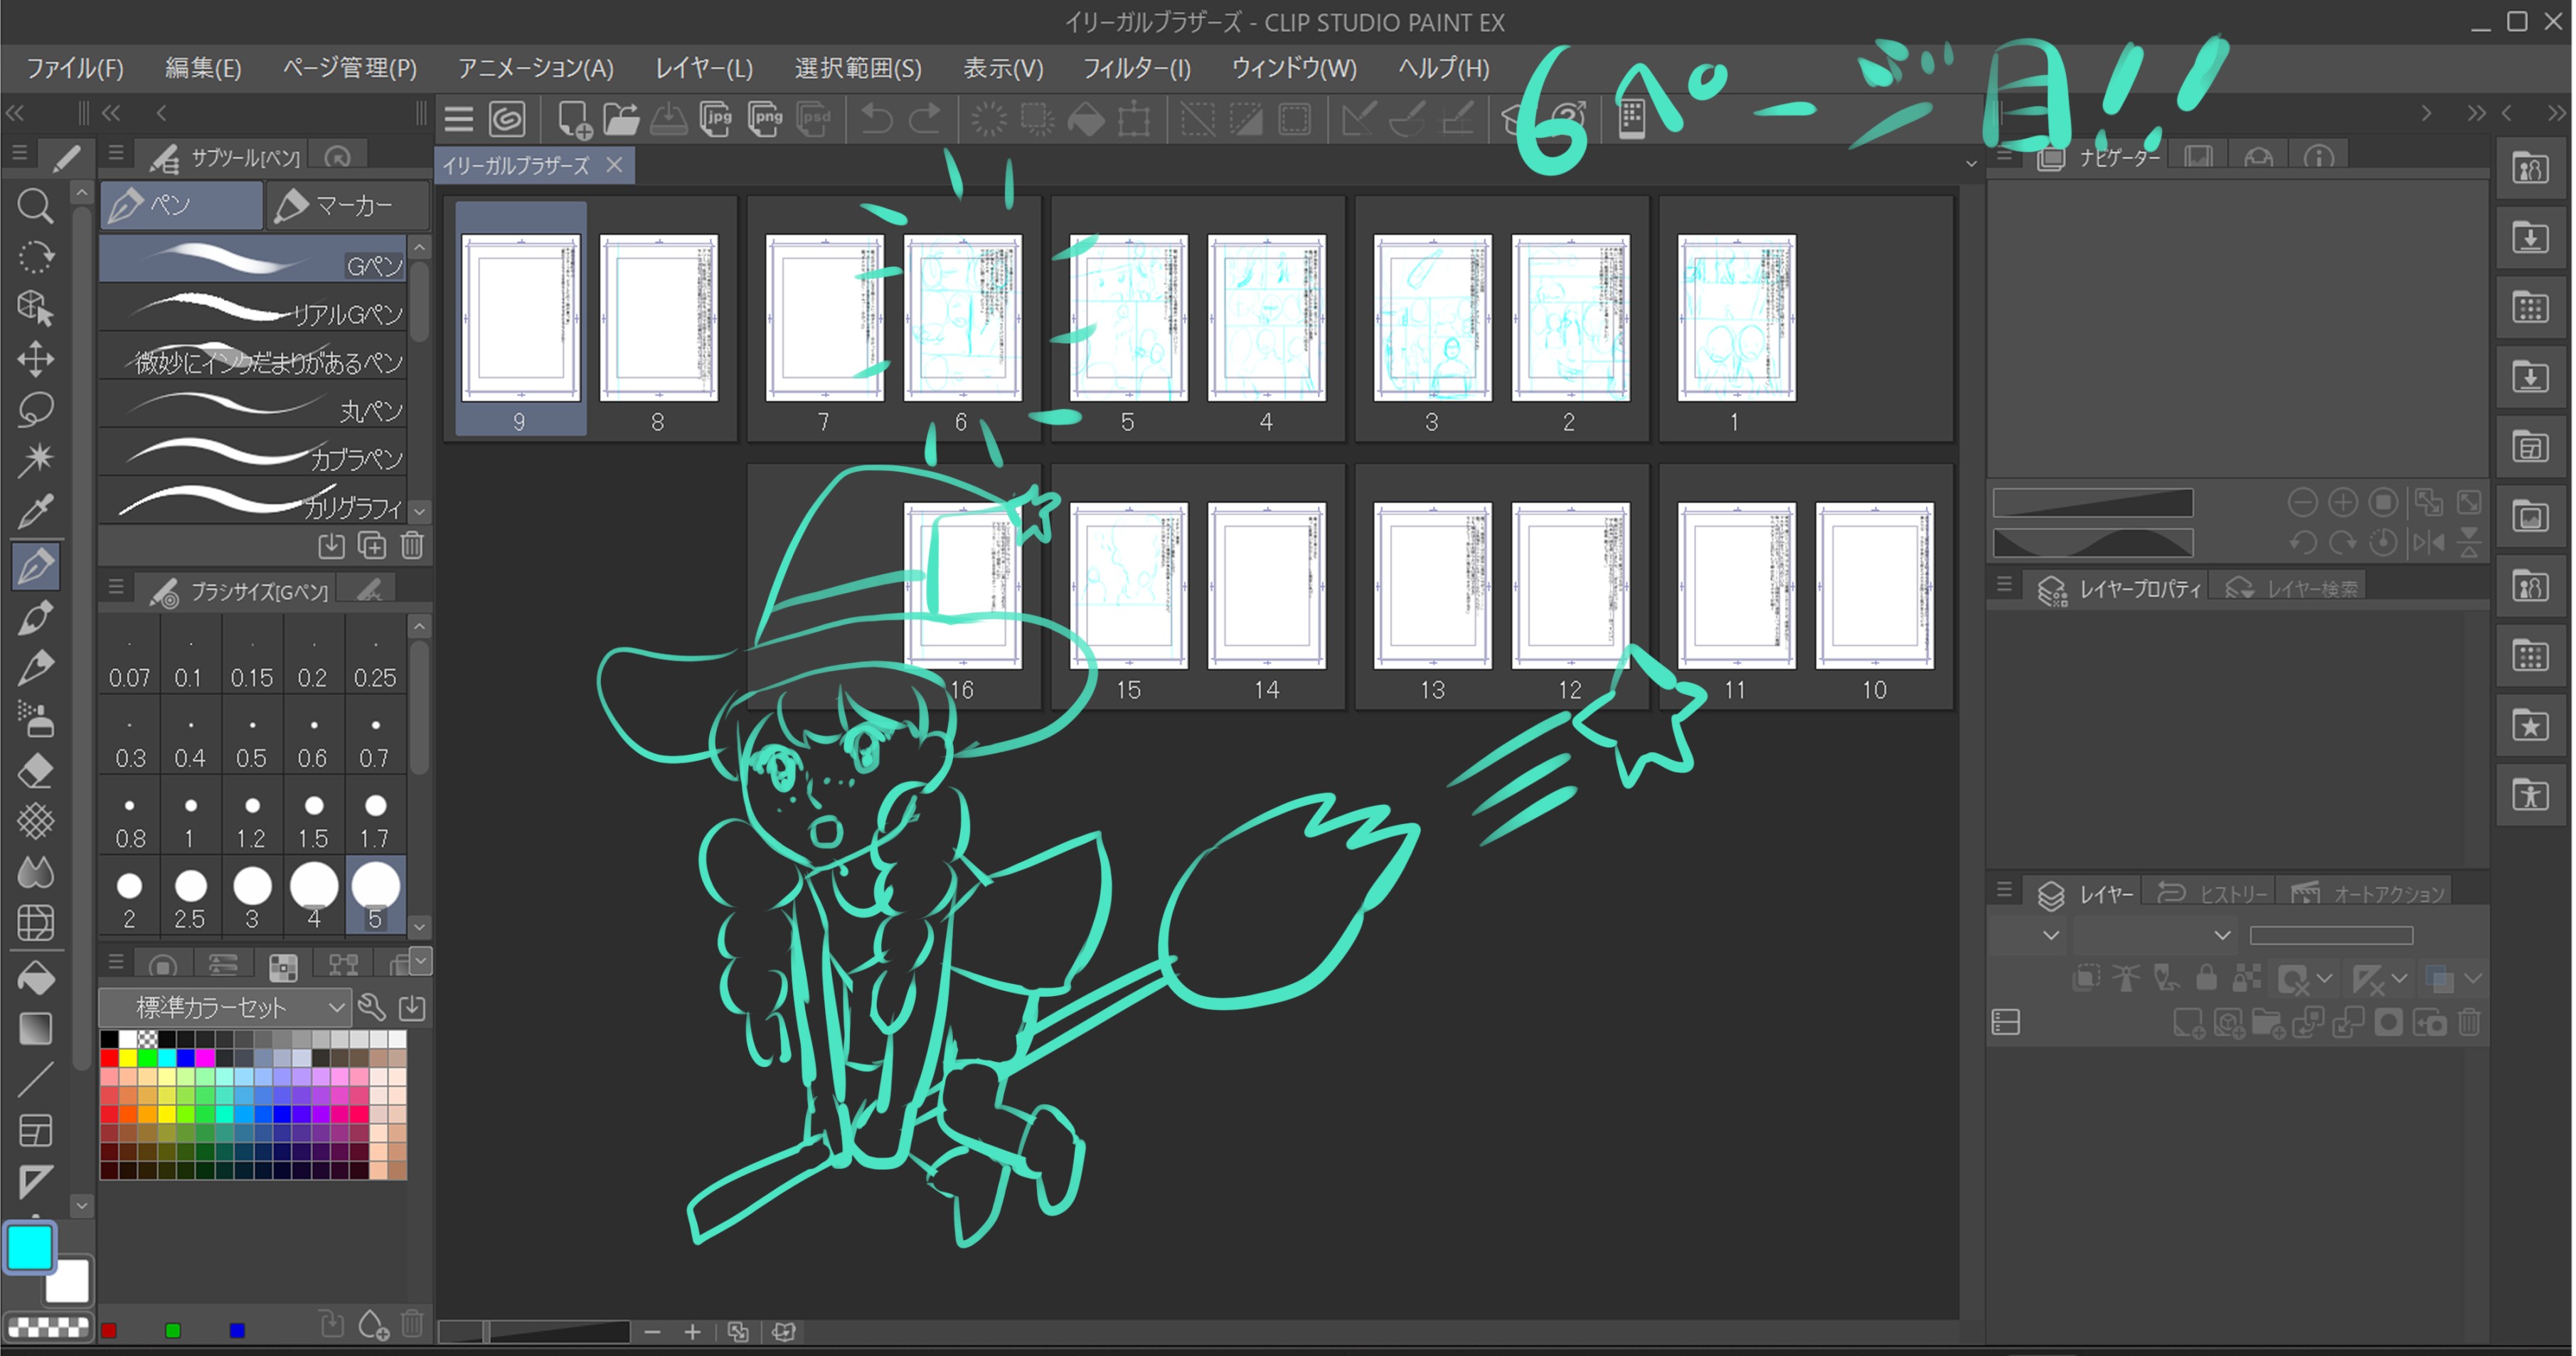Select page 13 thumbnail

coord(1432,585)
